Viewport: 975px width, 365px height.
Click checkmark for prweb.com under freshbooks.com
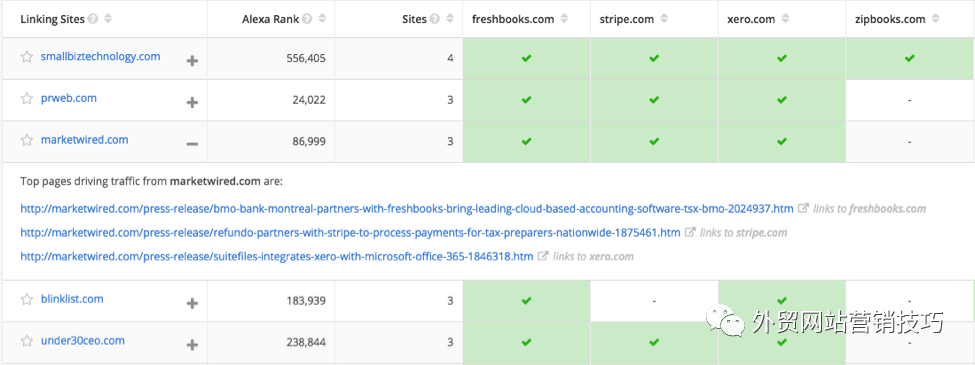coord(526,100)
